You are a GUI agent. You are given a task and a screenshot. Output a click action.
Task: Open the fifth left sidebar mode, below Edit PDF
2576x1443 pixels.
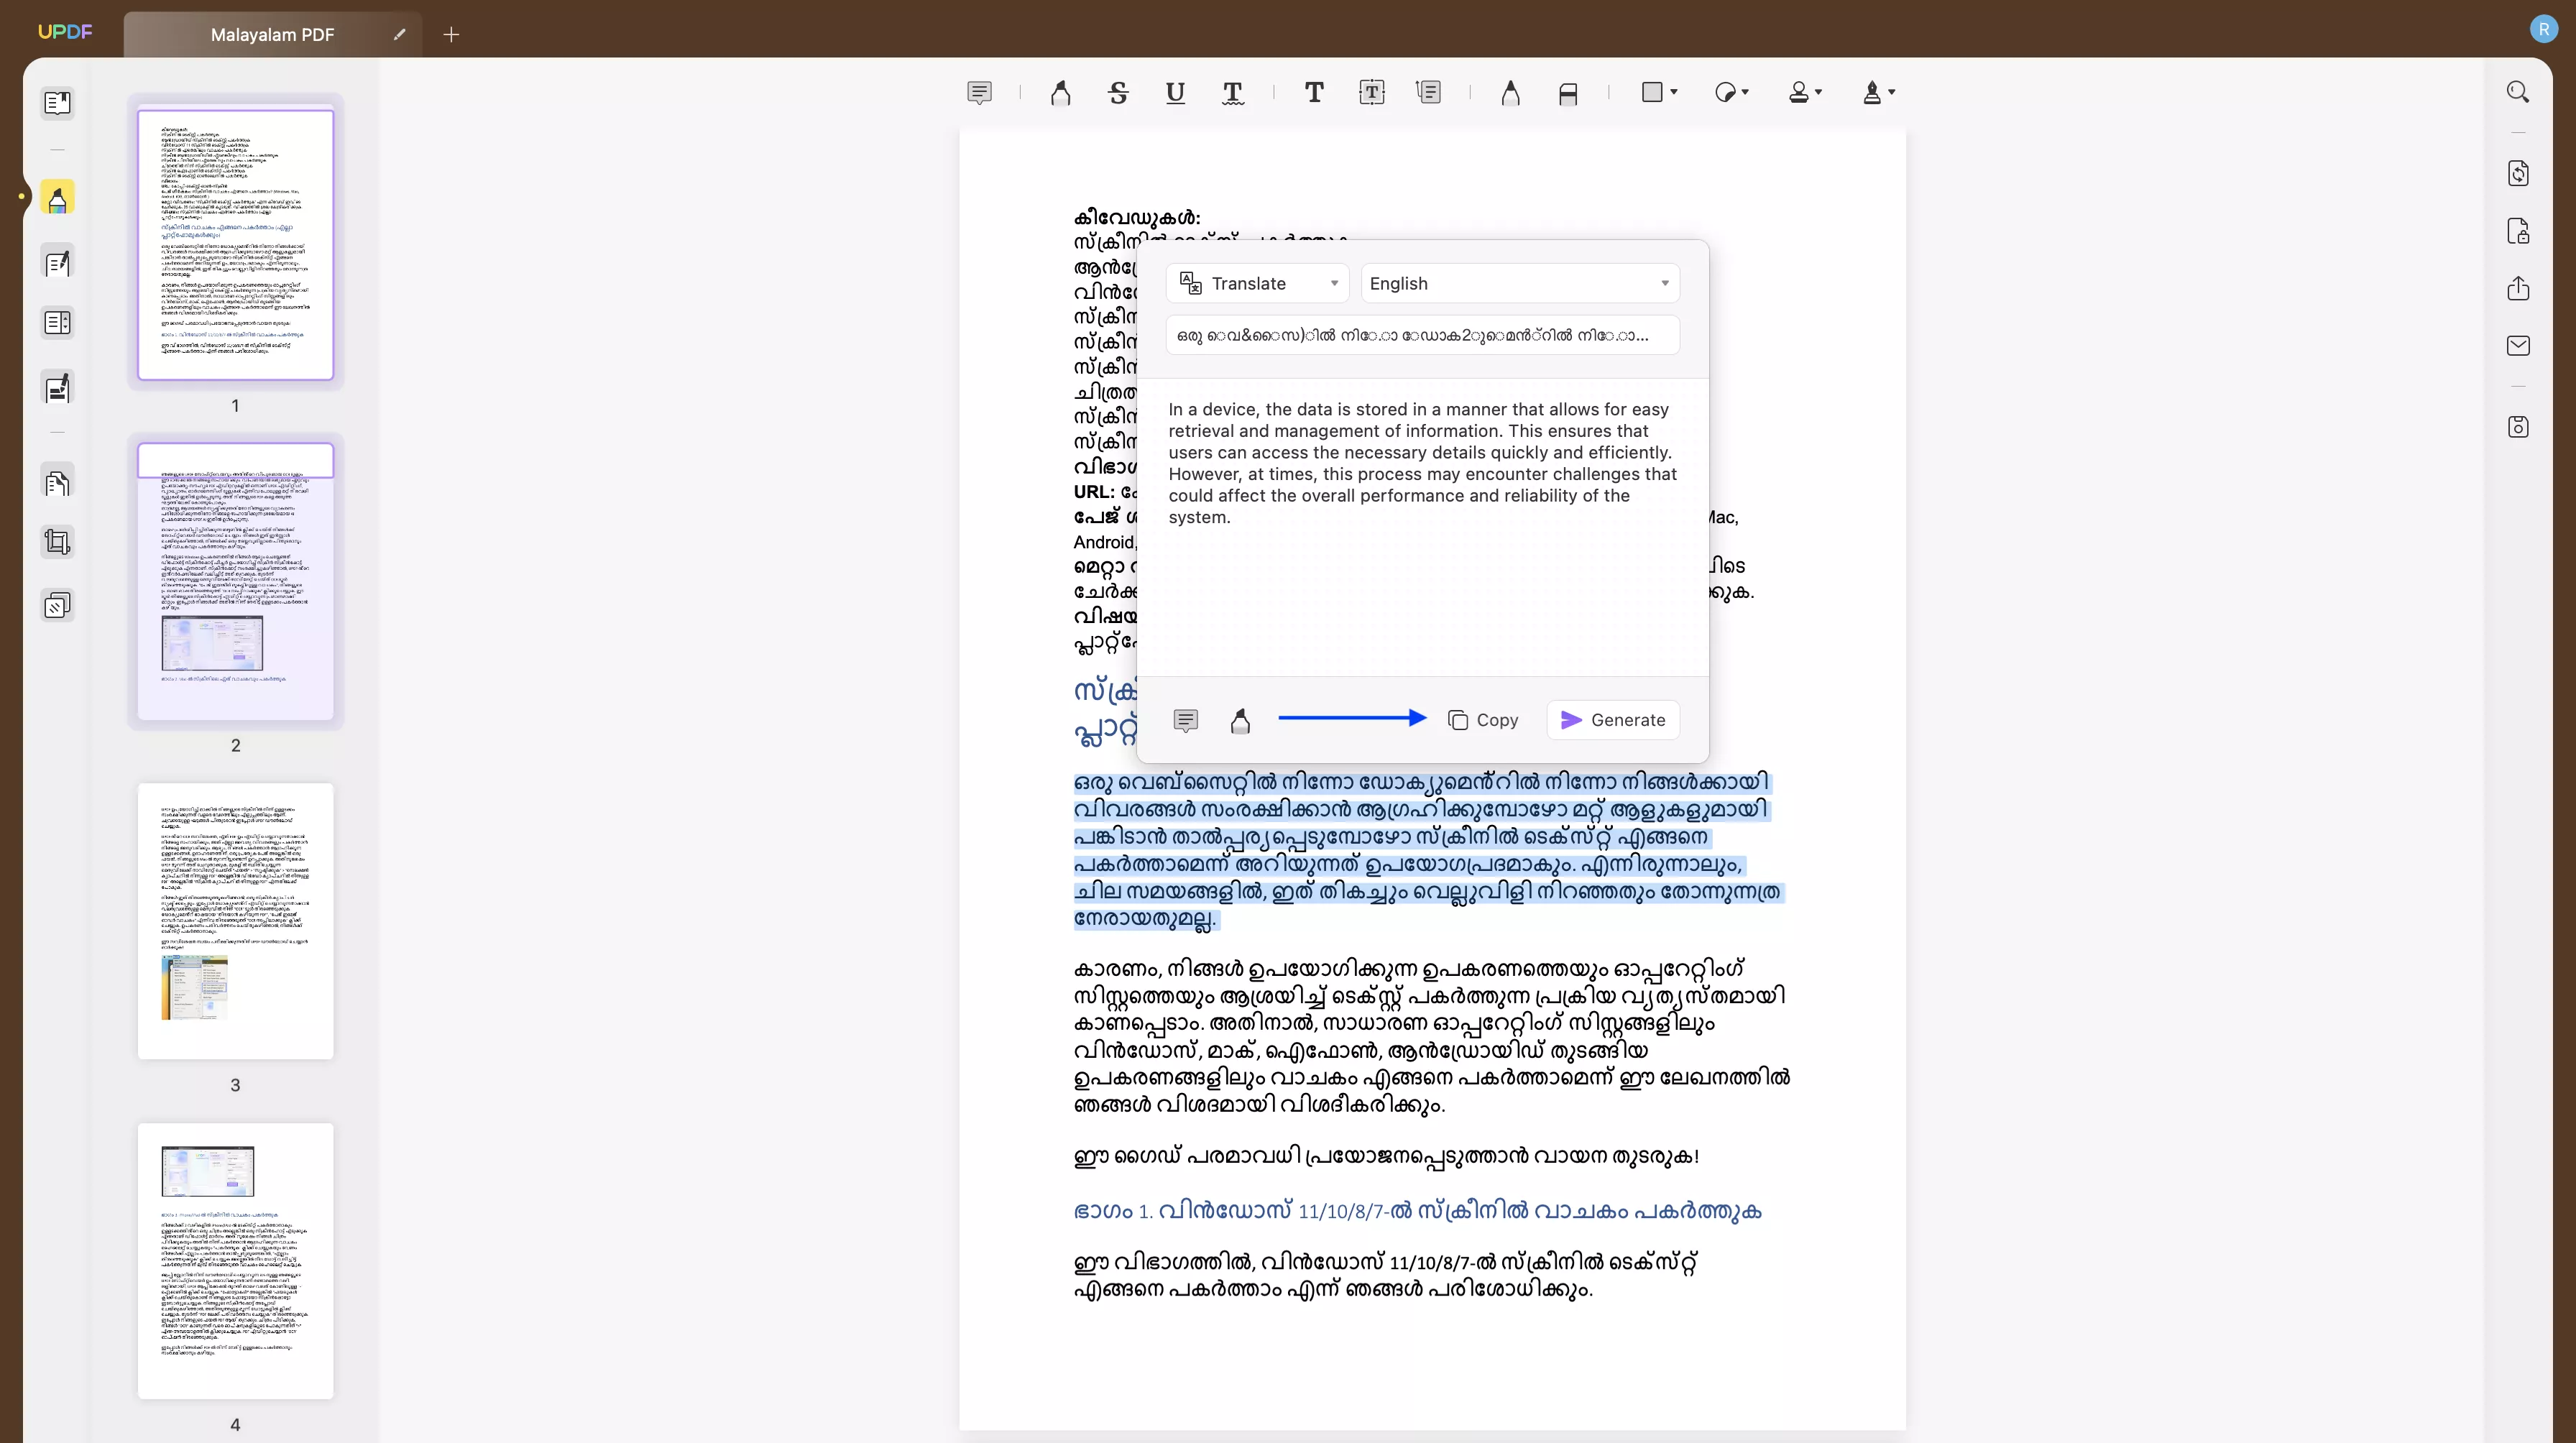click(57, 387)
